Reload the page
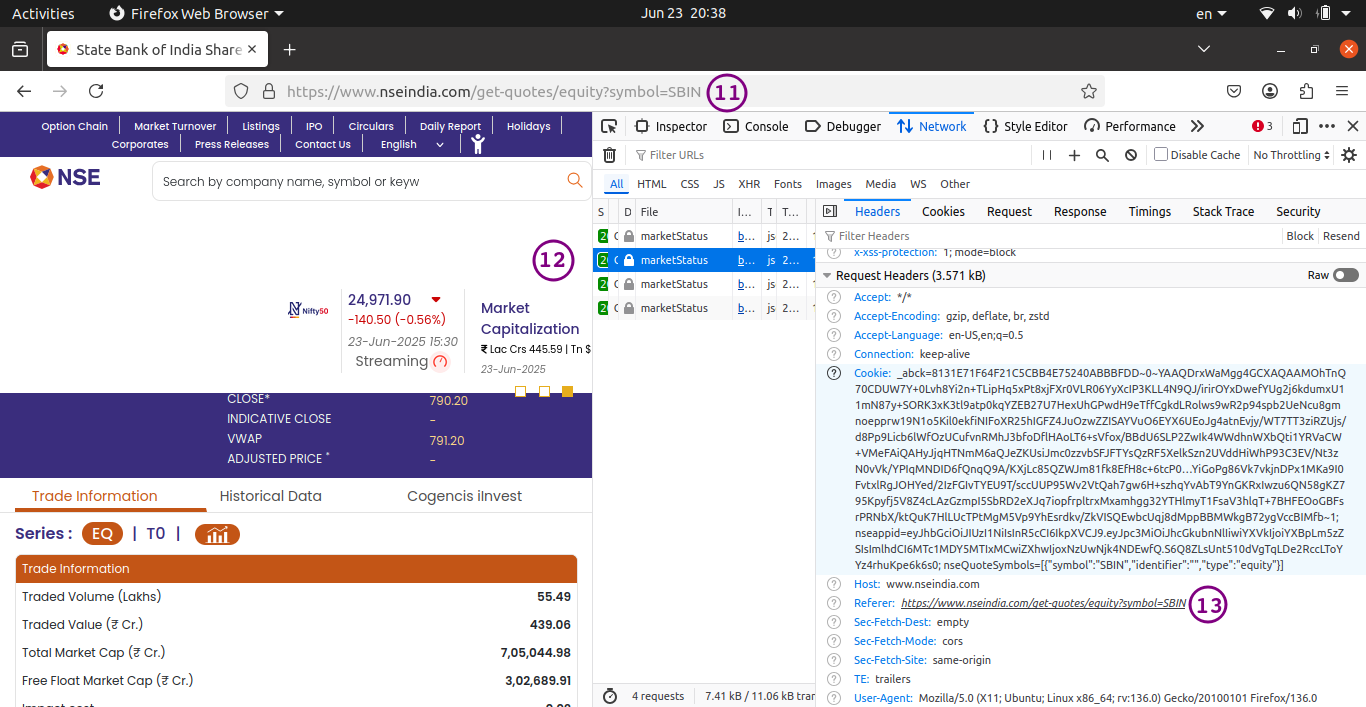 pyautogui.click(x=96, y=91)
